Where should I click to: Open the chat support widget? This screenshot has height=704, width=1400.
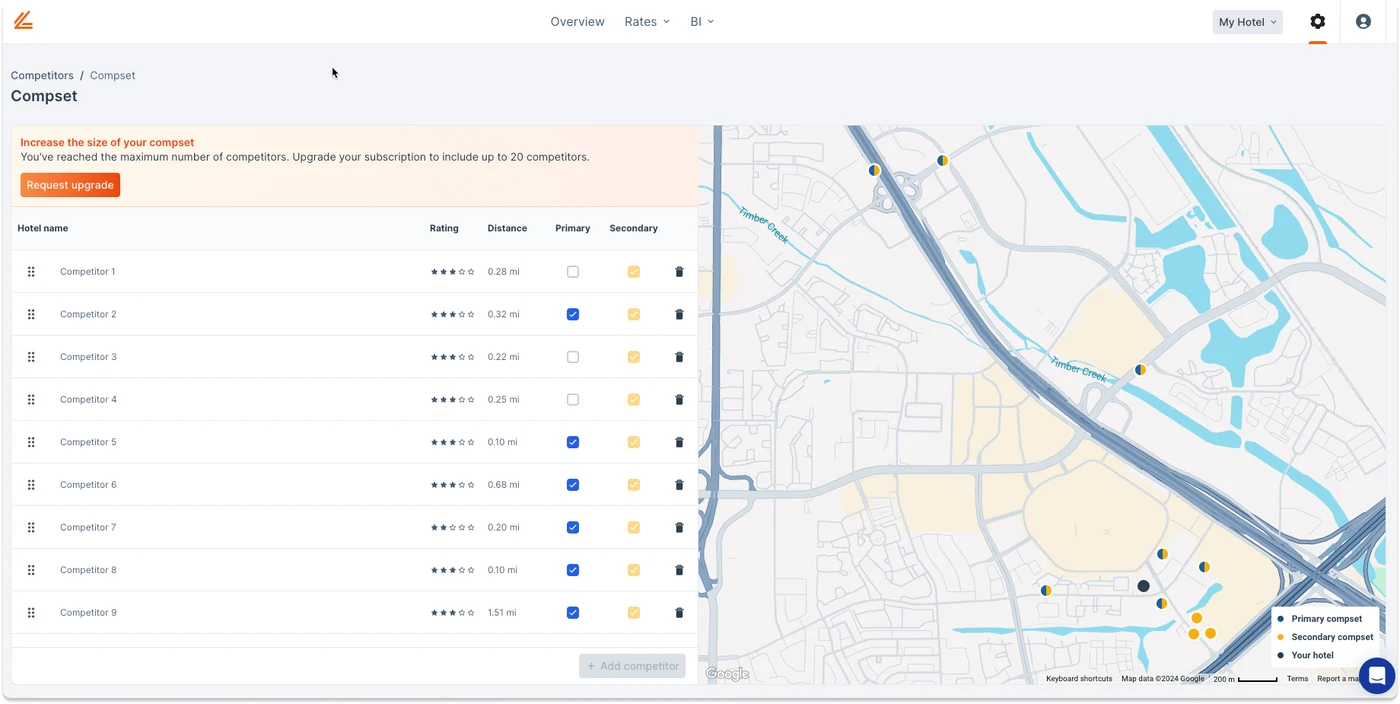pyautogui.click(x=1376, y=676)
